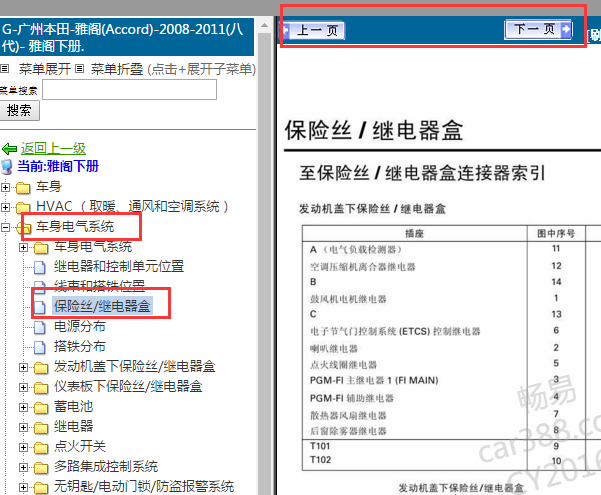The width and height of the screenshot is (601, 495).
Task: Click the icon before 菜单展开
Action: 5,69
